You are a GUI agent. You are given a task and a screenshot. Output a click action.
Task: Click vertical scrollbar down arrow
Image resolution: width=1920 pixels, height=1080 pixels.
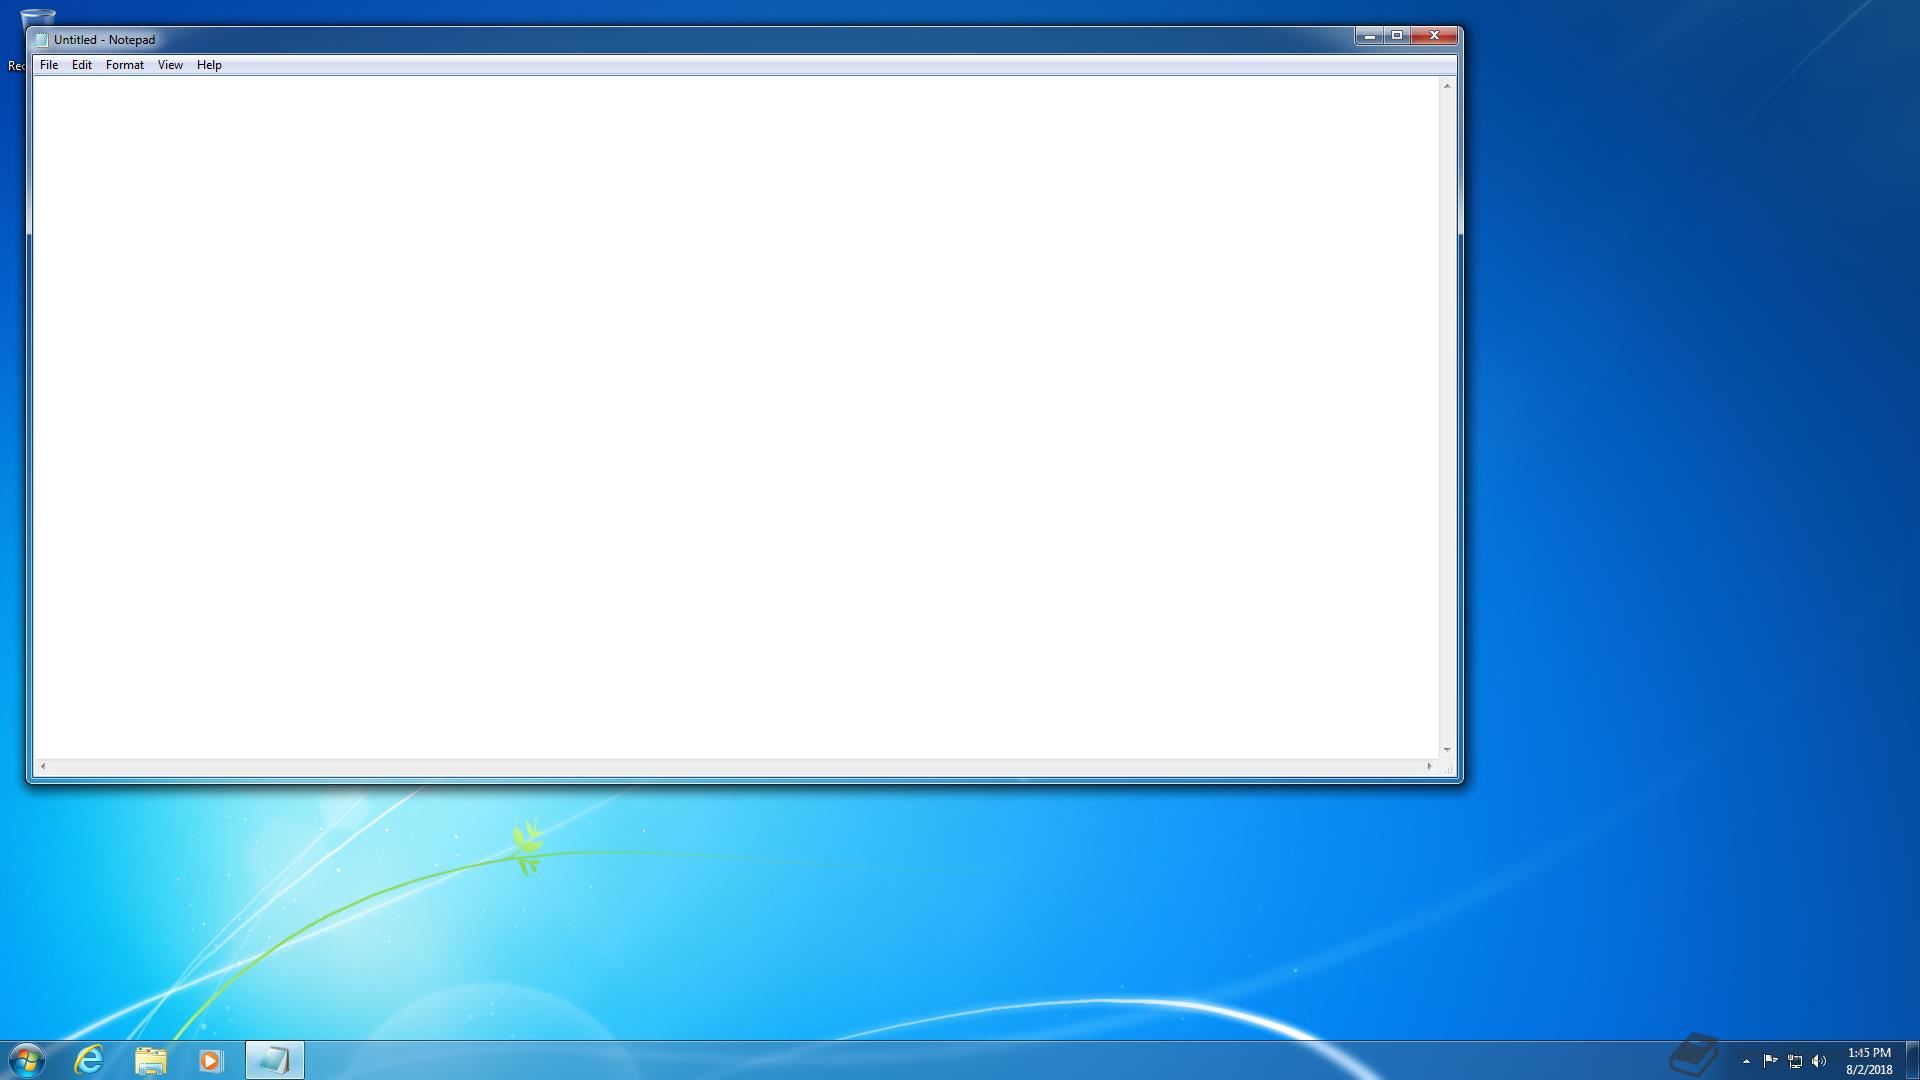pyautogui.click(x=1446, y=749)
